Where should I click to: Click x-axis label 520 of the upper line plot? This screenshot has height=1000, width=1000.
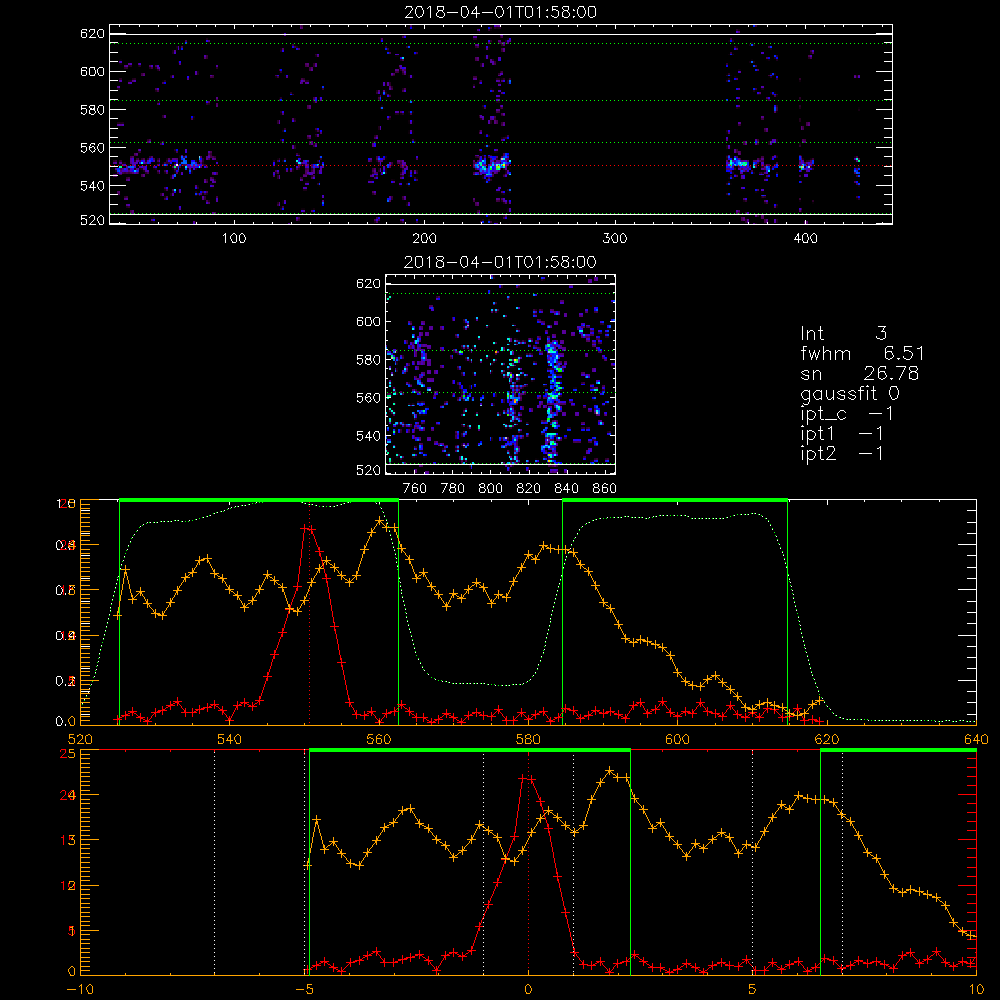pyautogui.click(x=80, y=739)
